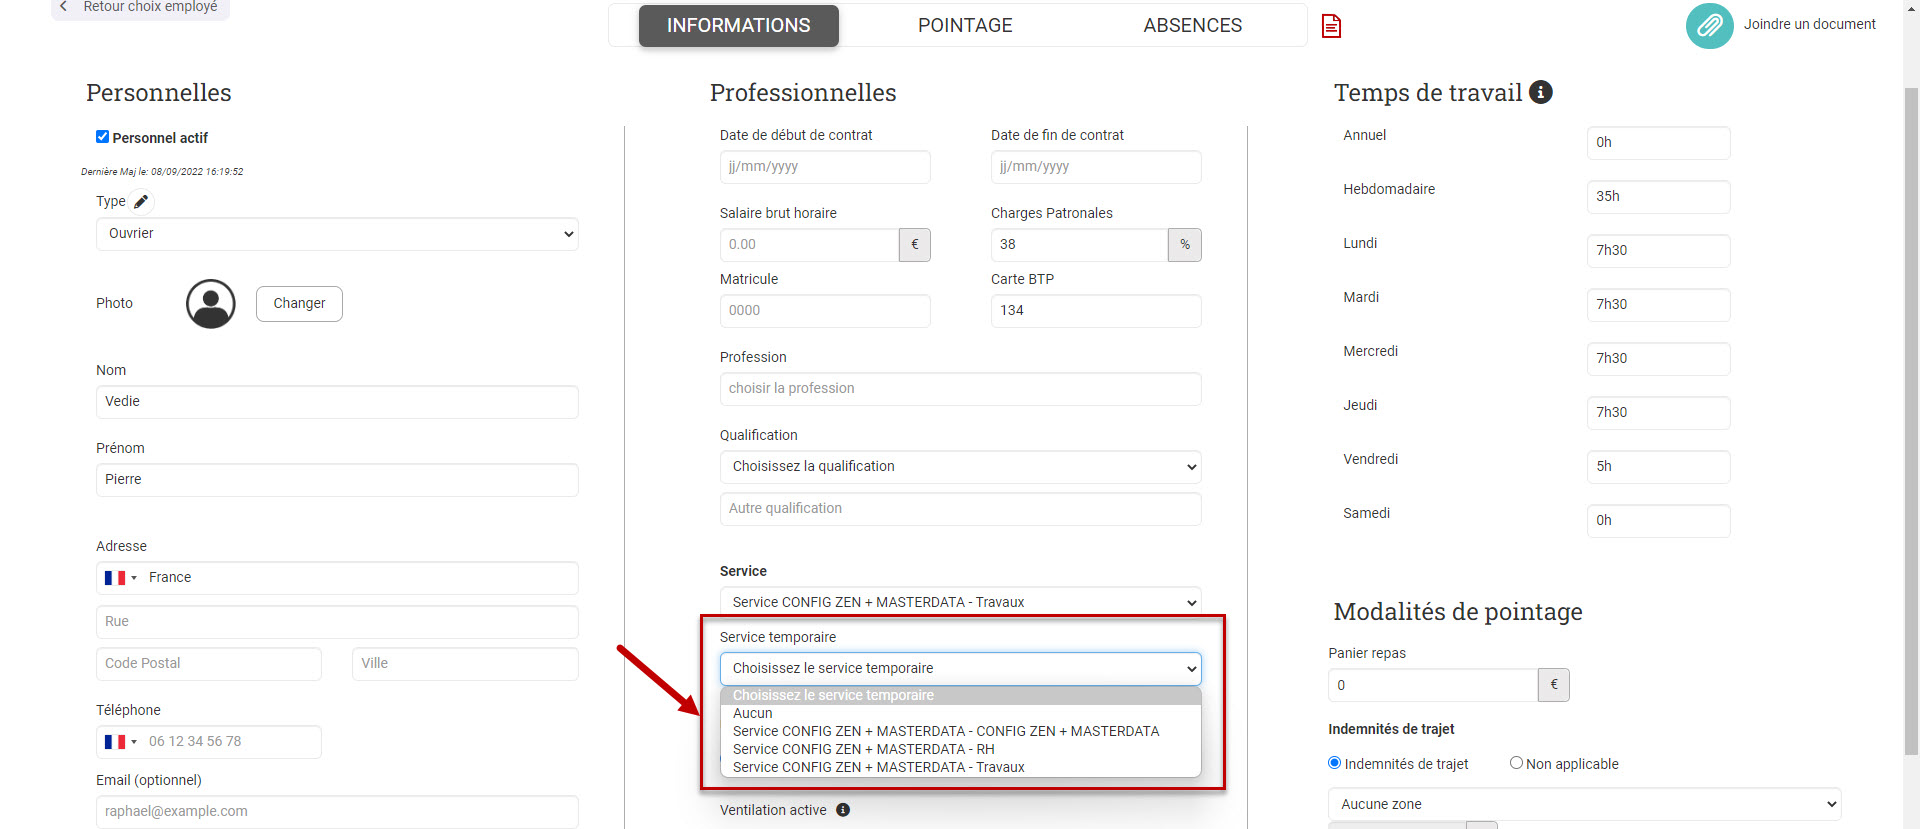Open Ventilation active info icon

[x=843, y=810]
